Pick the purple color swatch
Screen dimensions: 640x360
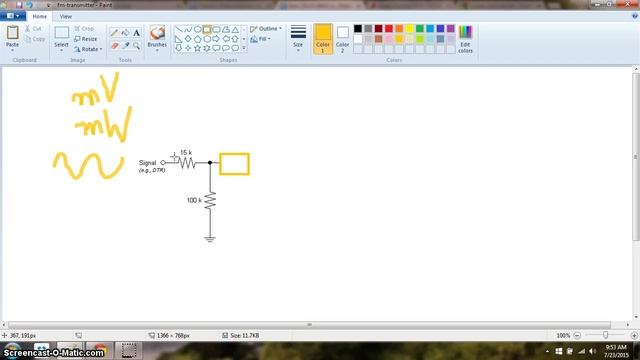[451, 29]
